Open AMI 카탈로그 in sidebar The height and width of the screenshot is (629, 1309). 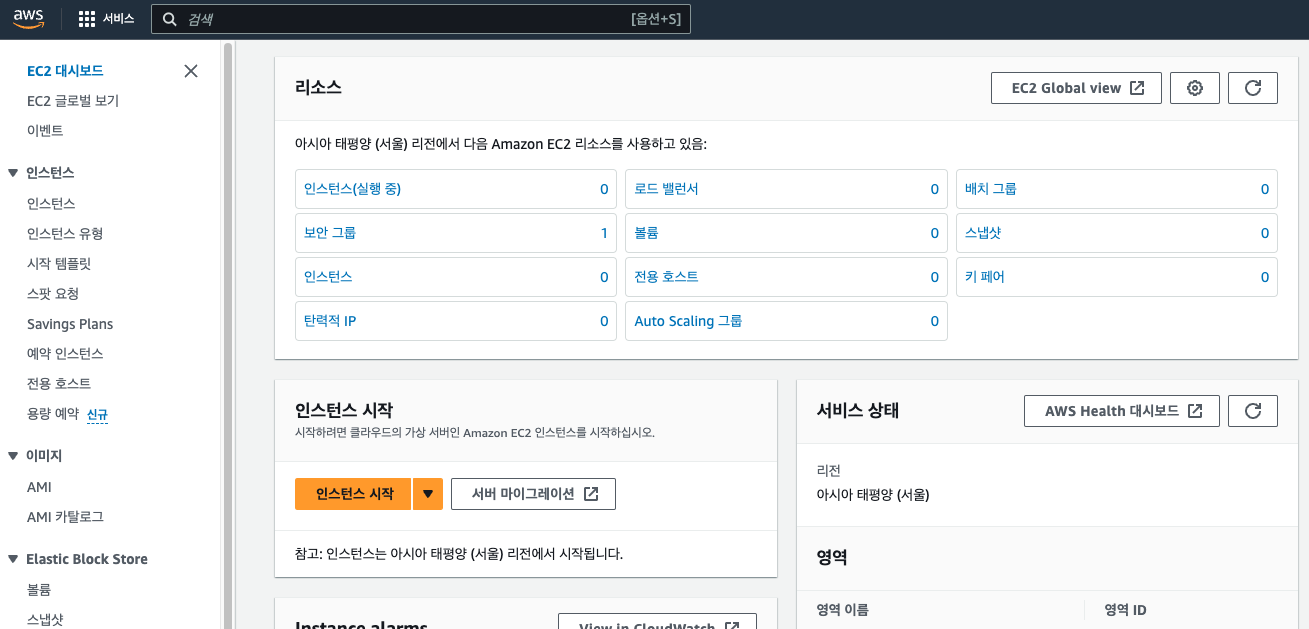coord(65,517)
